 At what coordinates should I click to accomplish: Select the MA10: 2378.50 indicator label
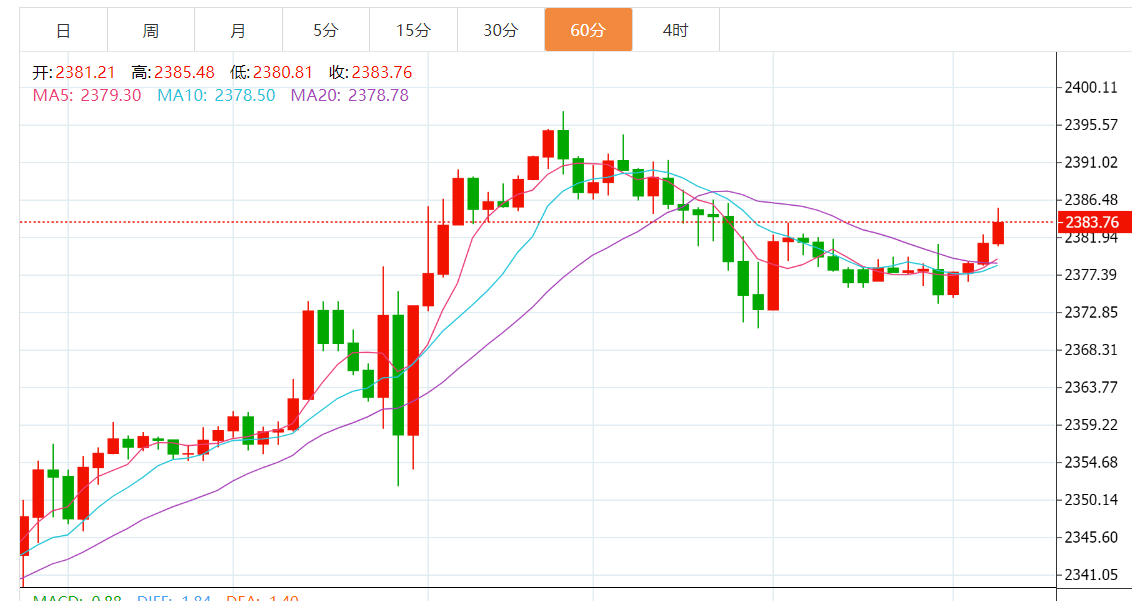click(x=217, y=95)
